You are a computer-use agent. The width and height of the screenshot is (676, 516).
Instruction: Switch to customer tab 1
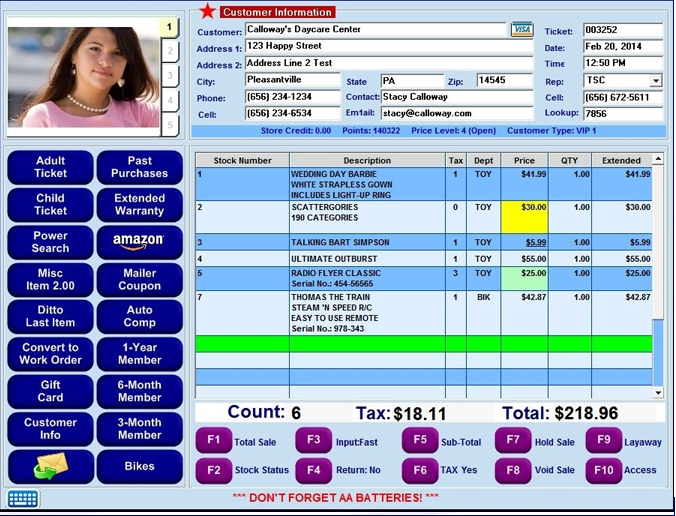(169, 27)
